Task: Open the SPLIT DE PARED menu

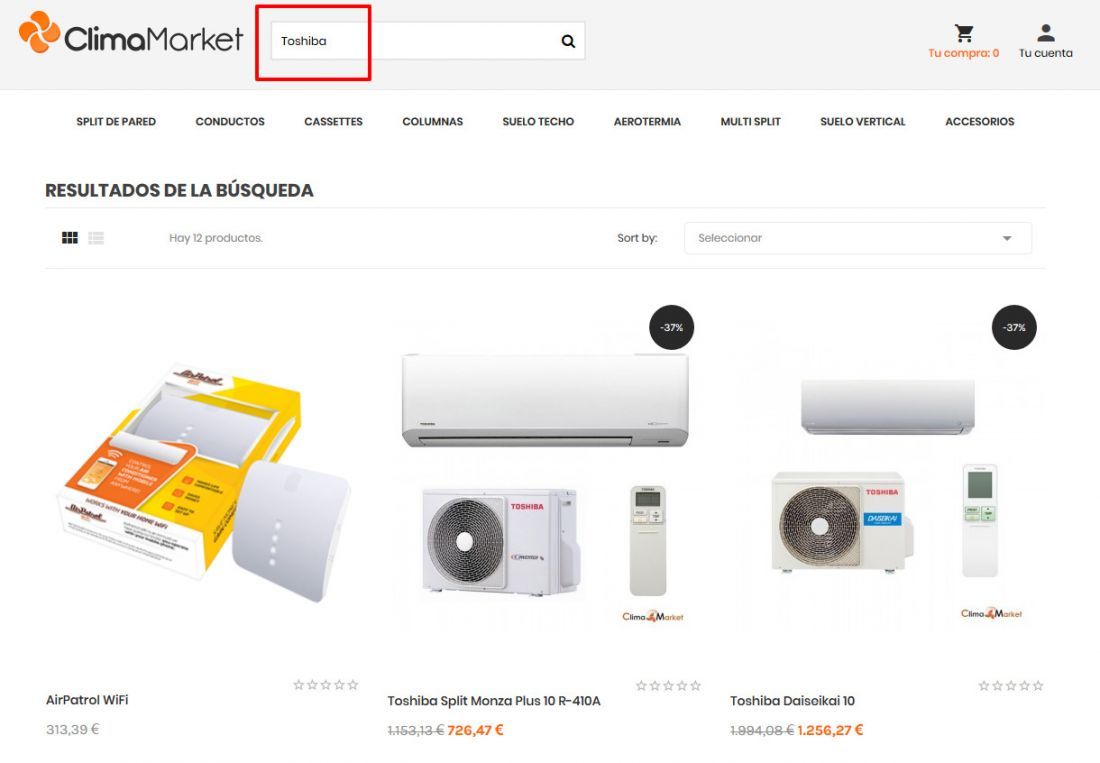Action: [116, 121]
